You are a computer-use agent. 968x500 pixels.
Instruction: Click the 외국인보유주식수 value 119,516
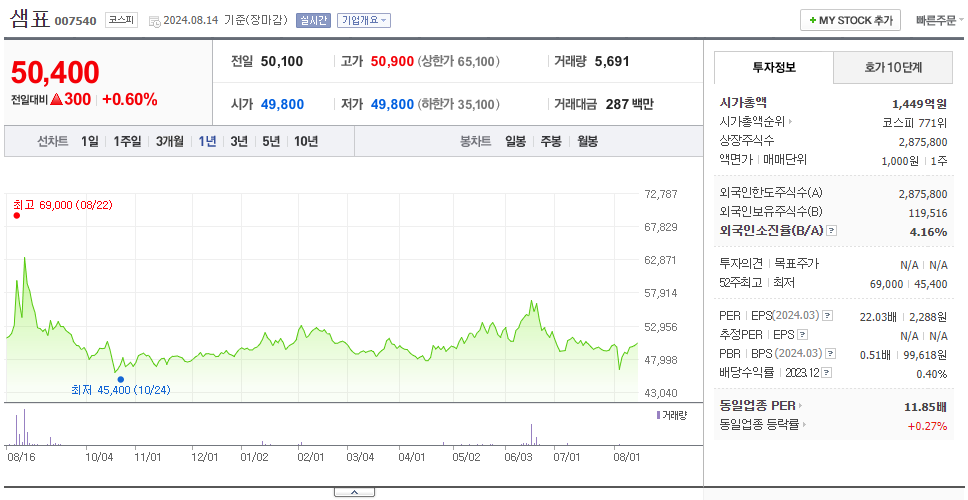coord(927,214)
